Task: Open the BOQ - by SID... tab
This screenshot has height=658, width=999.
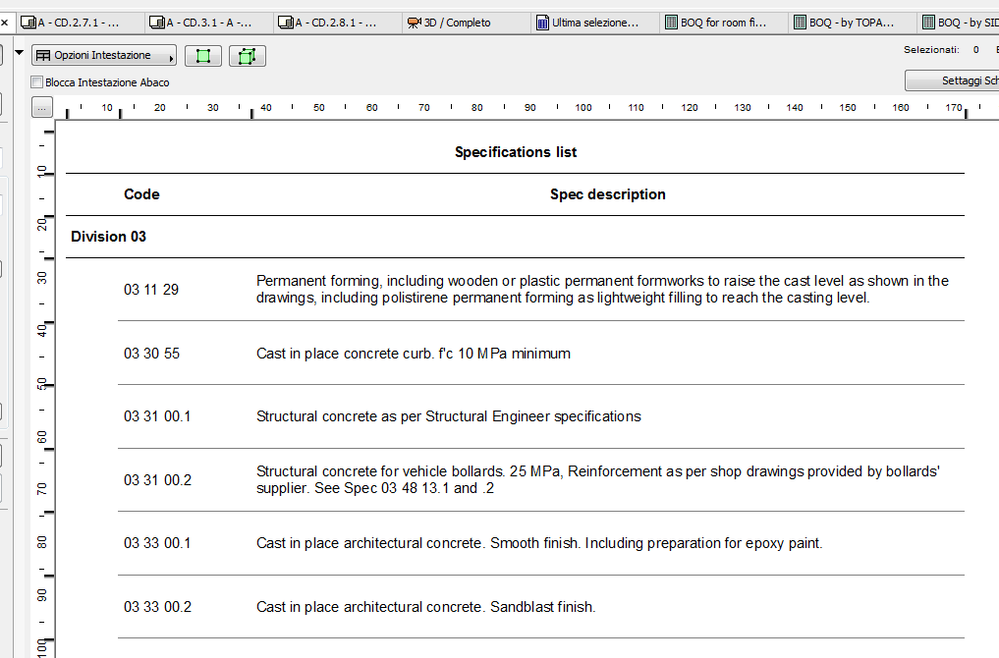Action: [x=959, y=23]
